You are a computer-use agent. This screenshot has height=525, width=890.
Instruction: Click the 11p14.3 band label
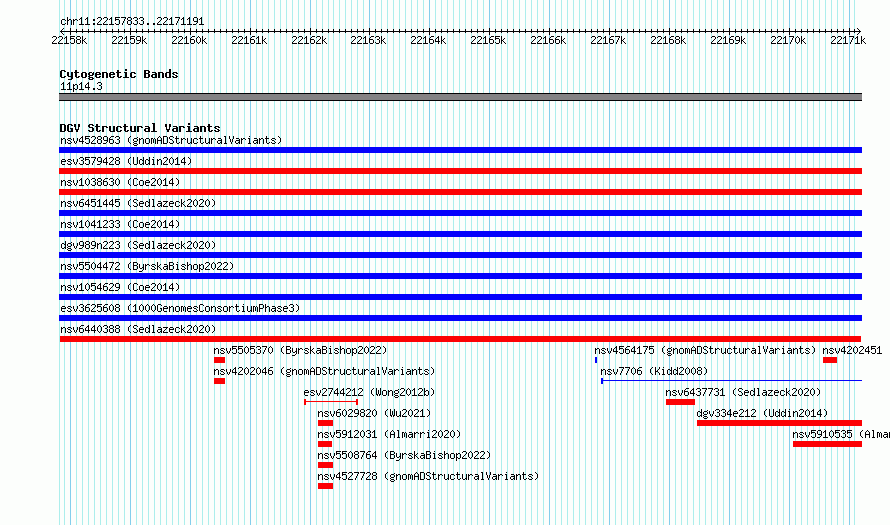pyautogui.click(x=81, y=86)
